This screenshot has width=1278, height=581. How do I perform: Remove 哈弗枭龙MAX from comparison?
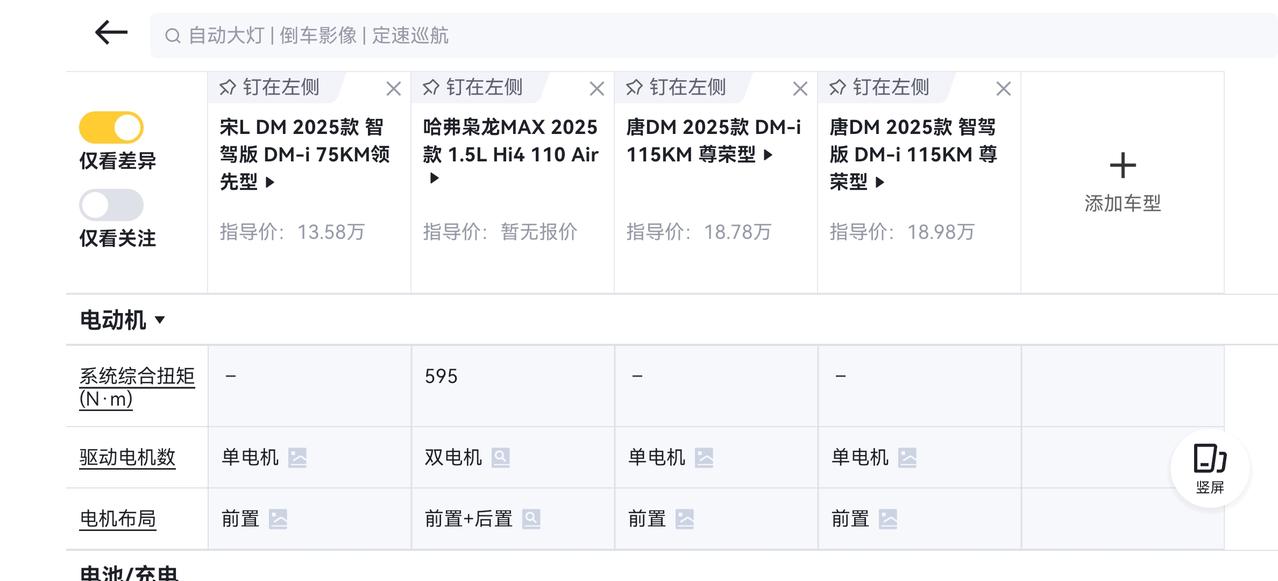pos(597,89)
